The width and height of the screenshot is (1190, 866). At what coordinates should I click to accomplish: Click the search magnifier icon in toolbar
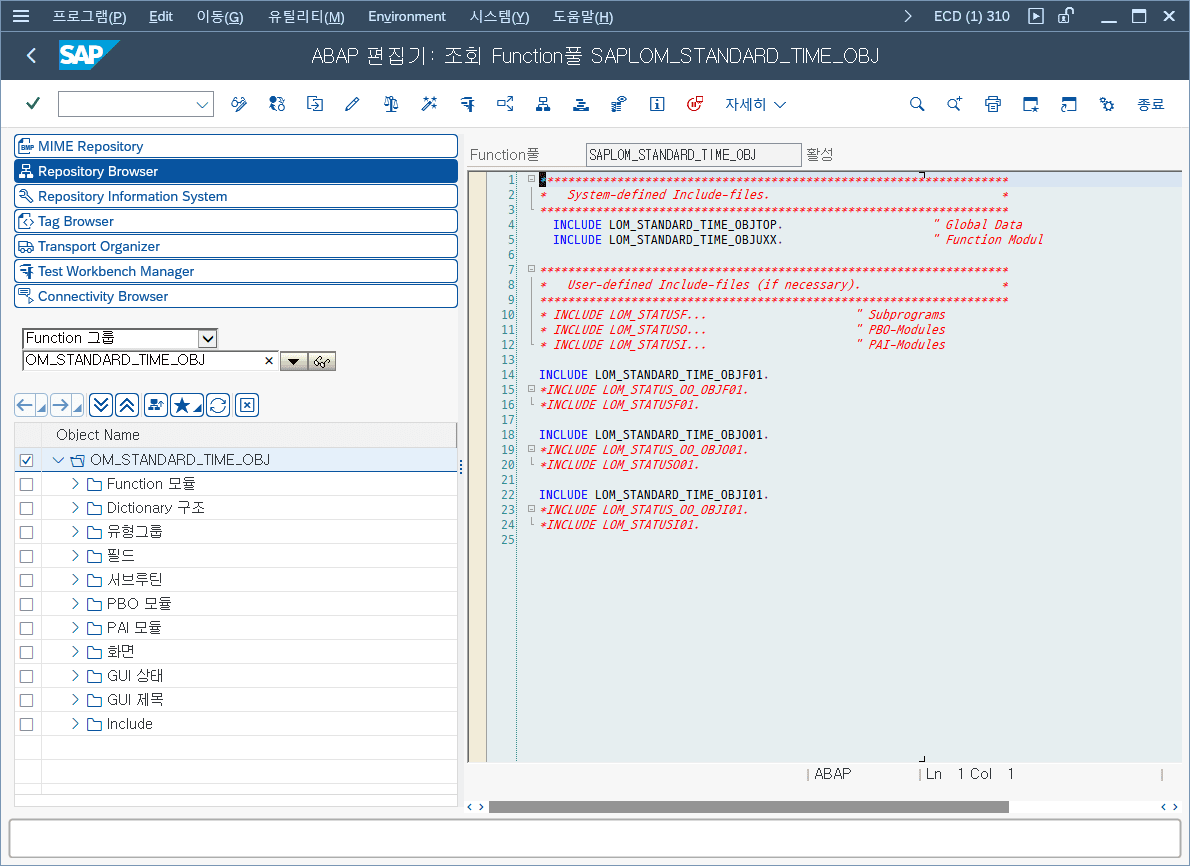pyautogui.click(x=916, y=104)
